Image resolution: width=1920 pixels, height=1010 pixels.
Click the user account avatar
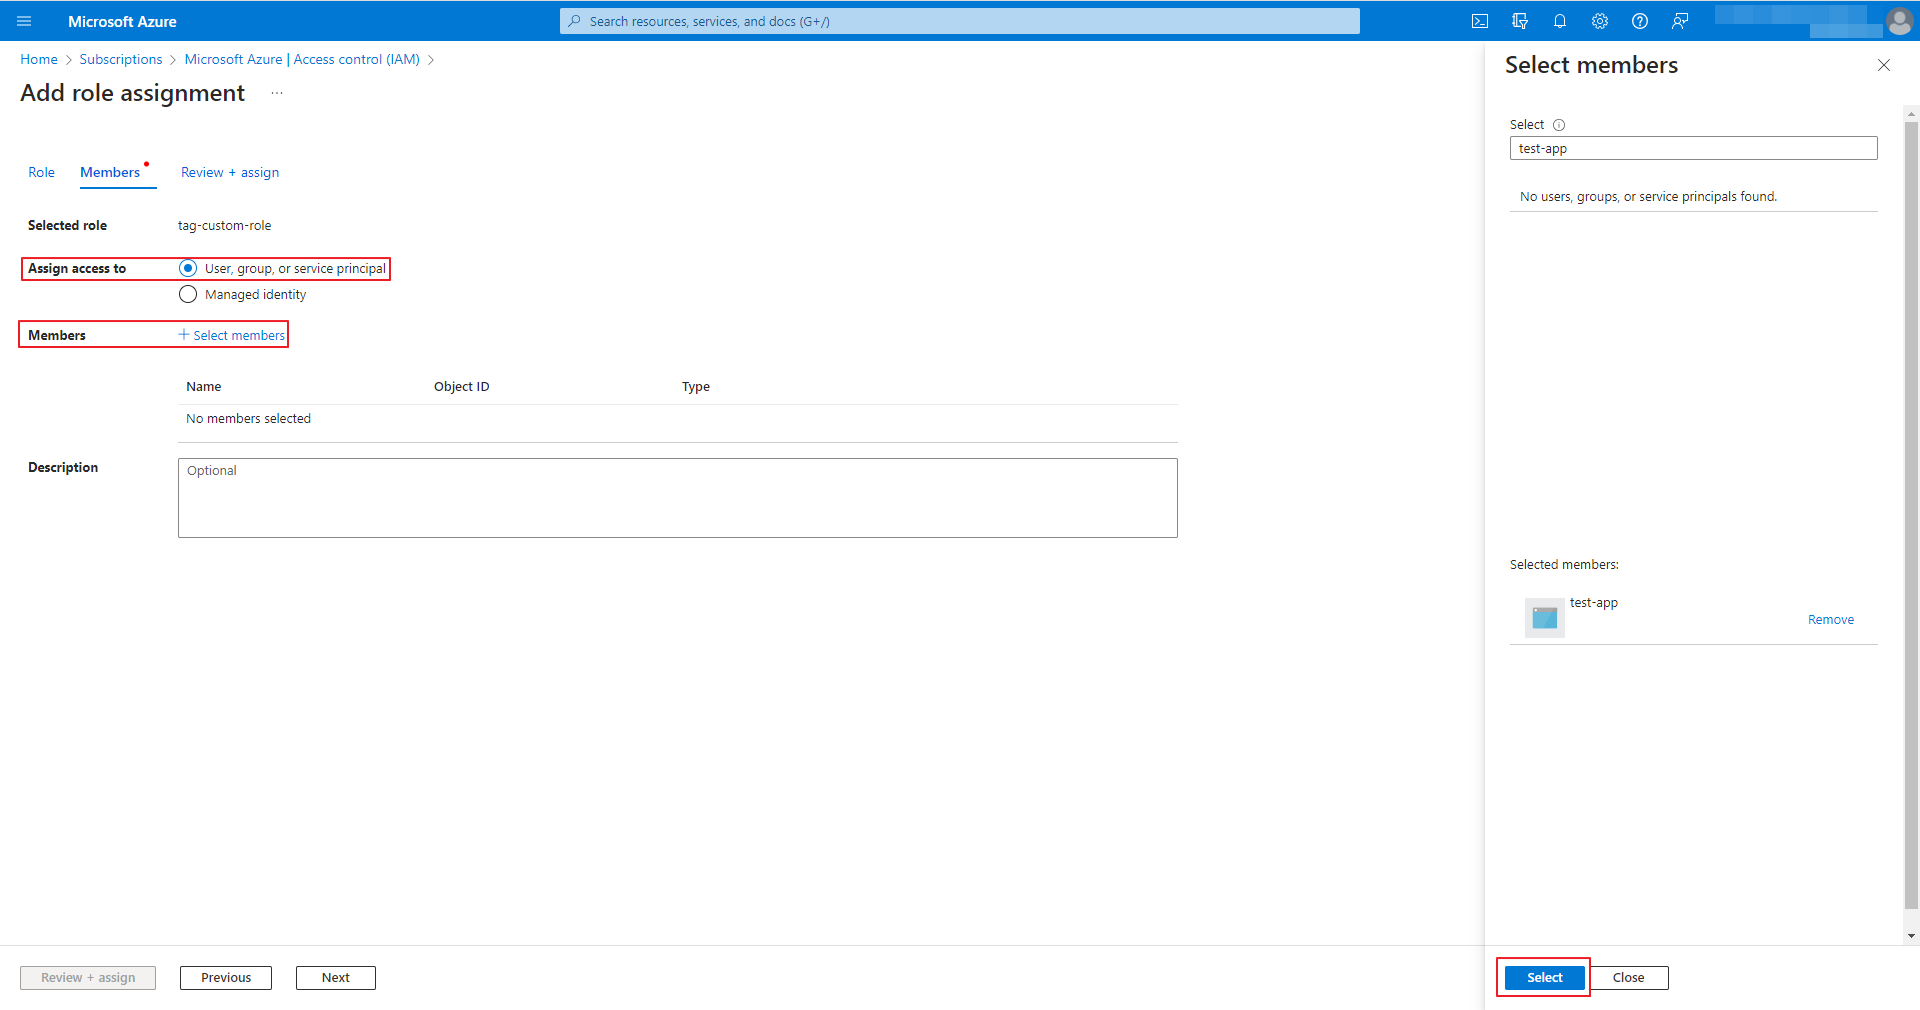click(1898, 21)
